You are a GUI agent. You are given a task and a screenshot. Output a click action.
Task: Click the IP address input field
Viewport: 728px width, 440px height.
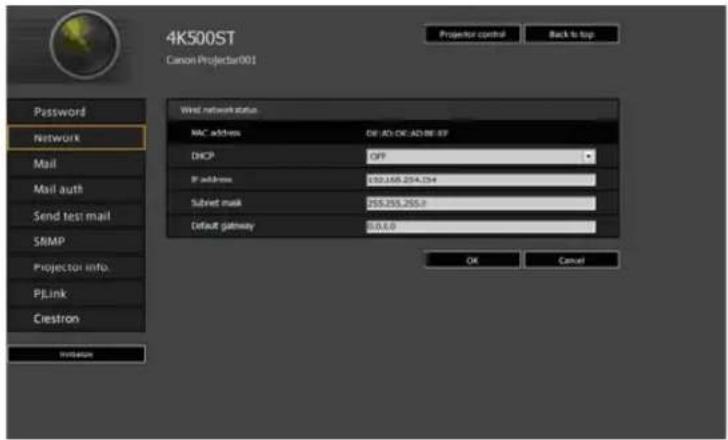pyautogui.click(x=481, y=180)
